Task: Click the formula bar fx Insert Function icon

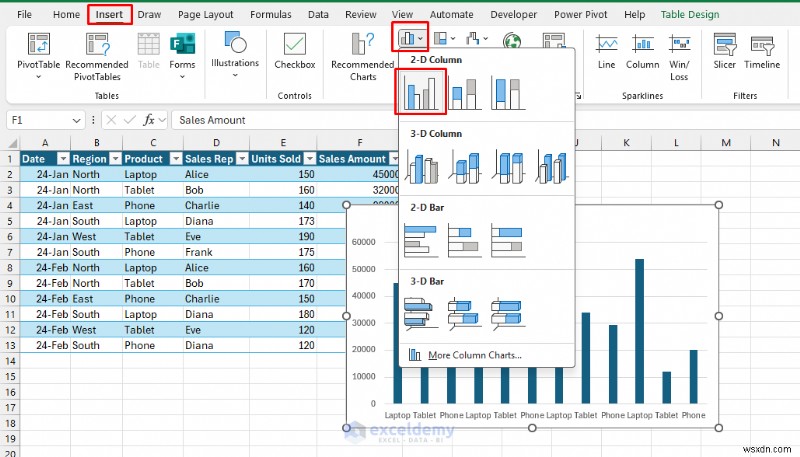Action: click(x=149, y=120)
